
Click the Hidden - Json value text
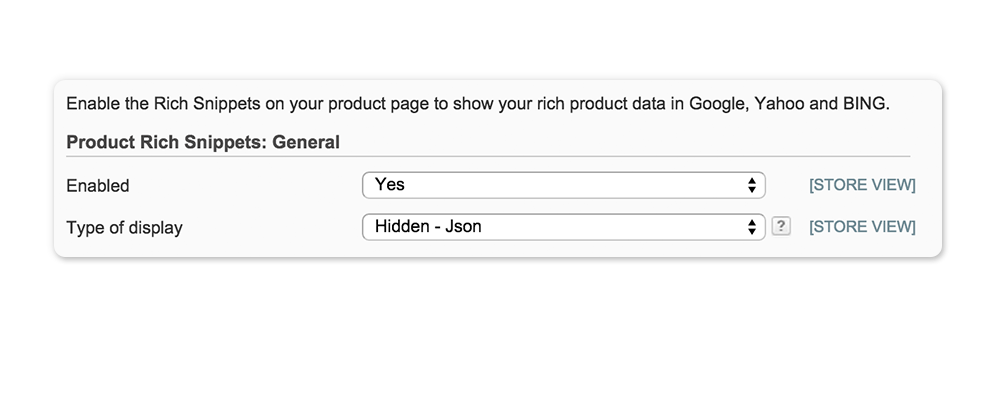(x=428, y=226)
